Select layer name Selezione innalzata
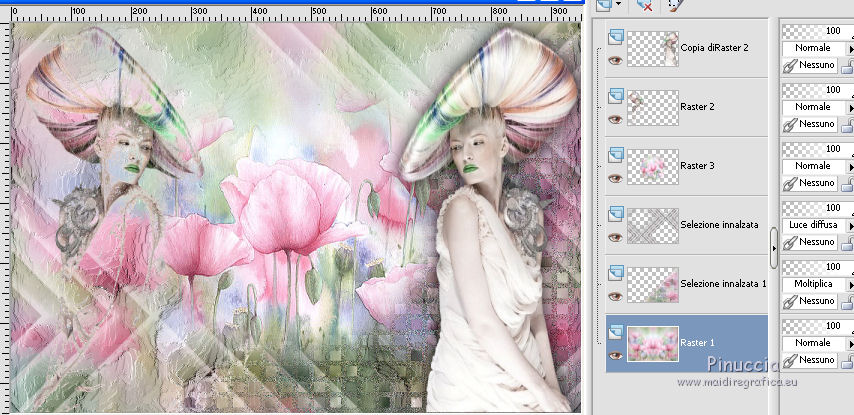This screenshot has width=854, height=415. (x=719, y=224)
